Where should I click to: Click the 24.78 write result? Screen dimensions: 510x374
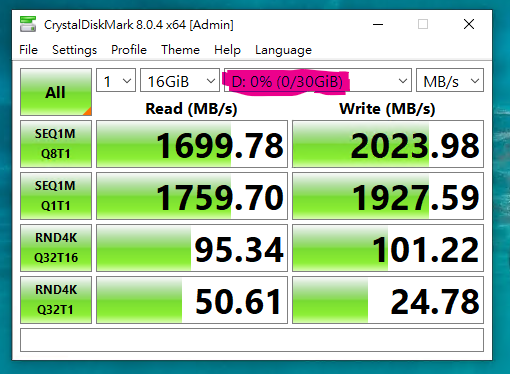[388, 300]
